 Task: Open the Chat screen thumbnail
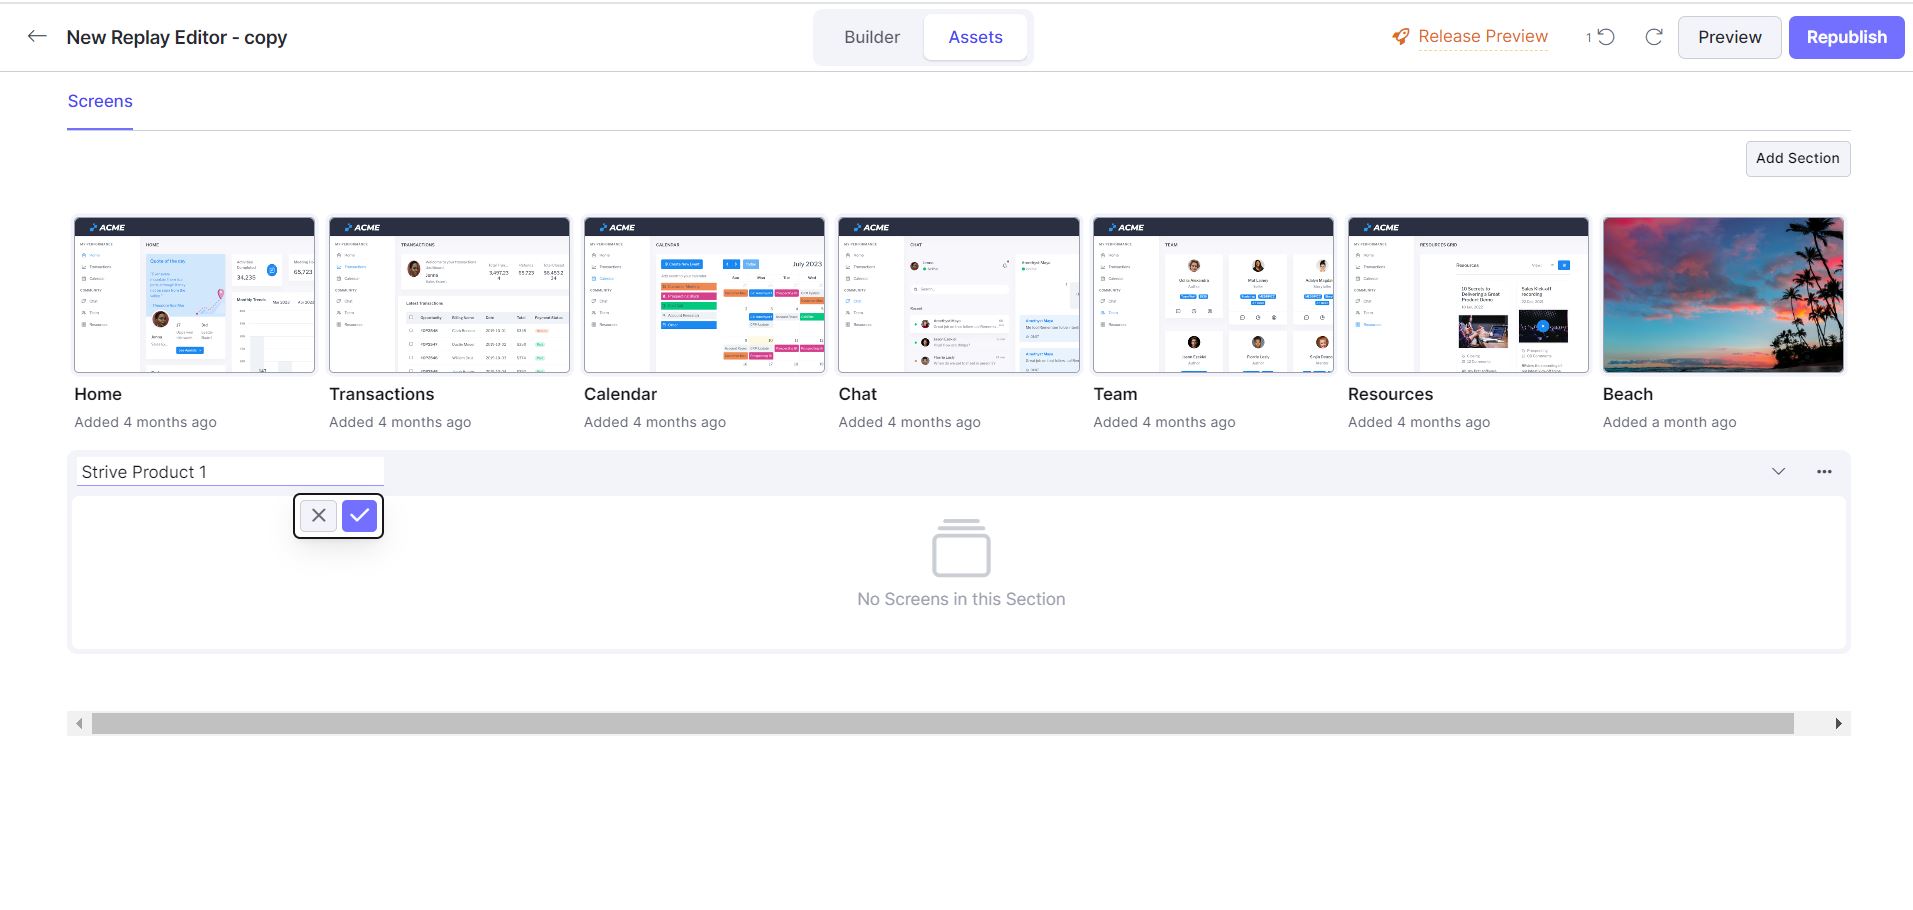(x=959, y=295)
